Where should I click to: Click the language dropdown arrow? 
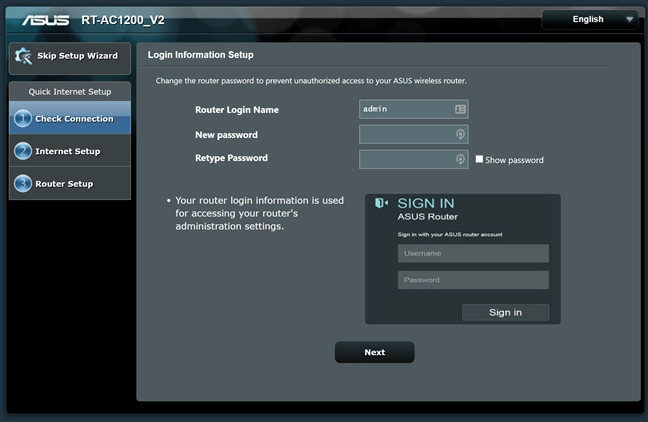tap(629, 19)
